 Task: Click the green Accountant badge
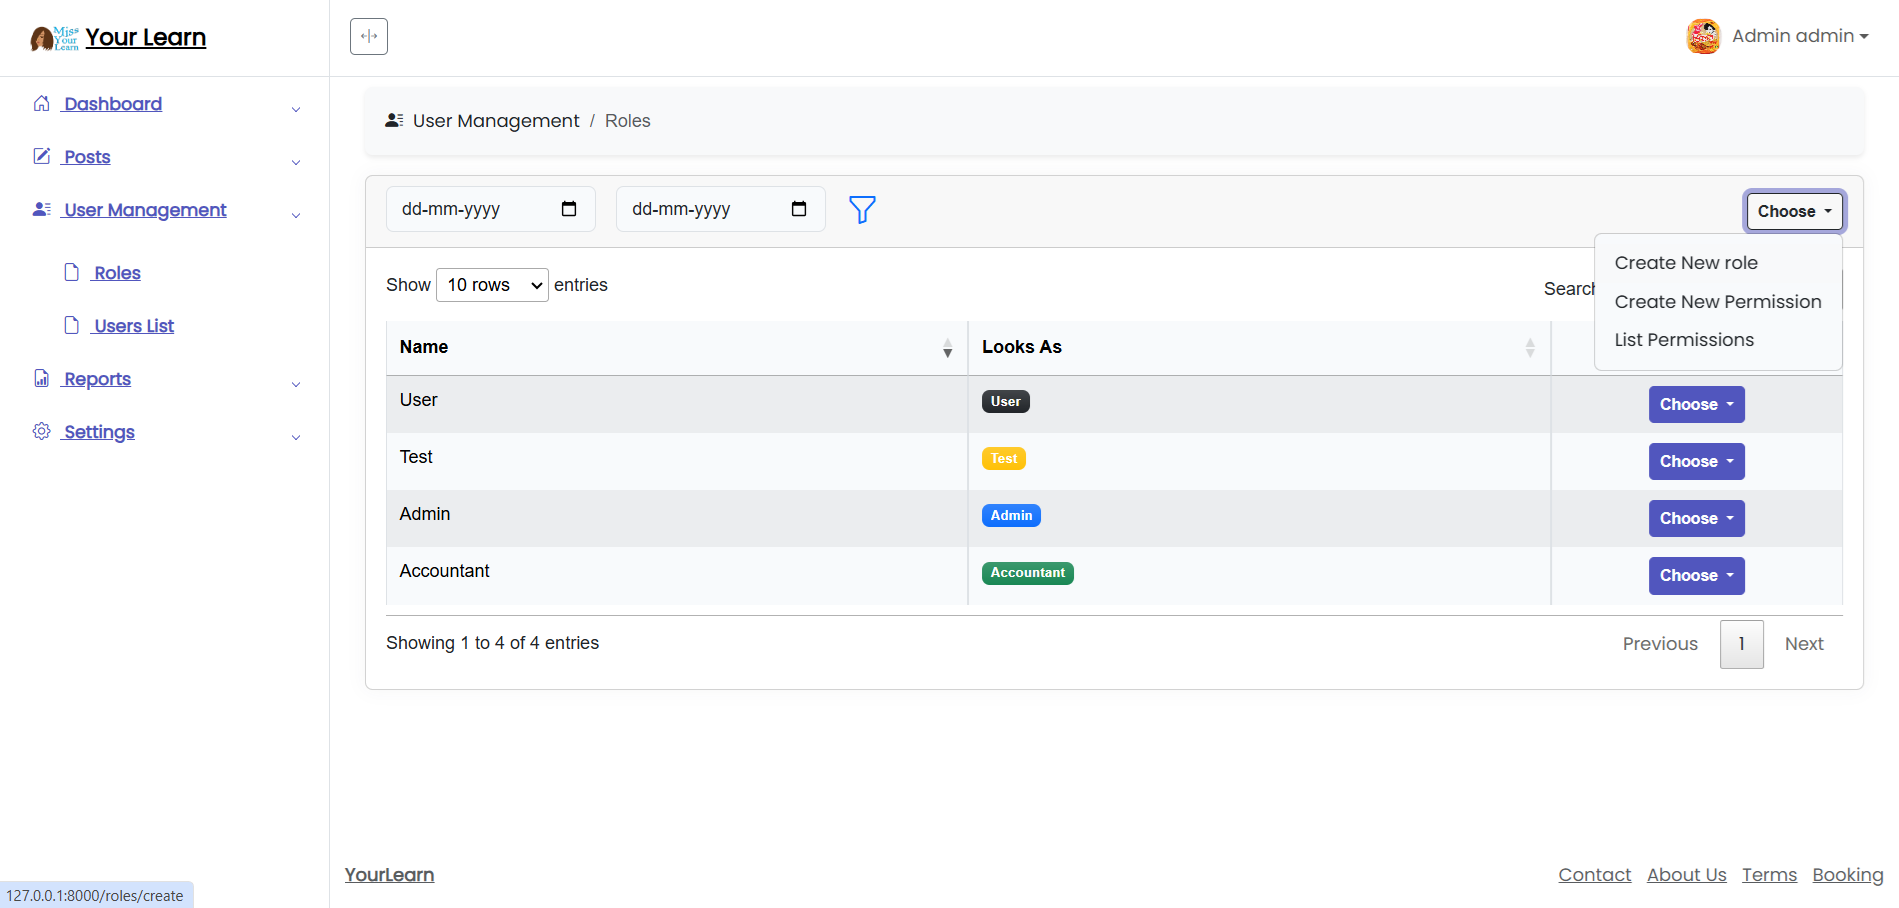click(x=1027, y=572)
